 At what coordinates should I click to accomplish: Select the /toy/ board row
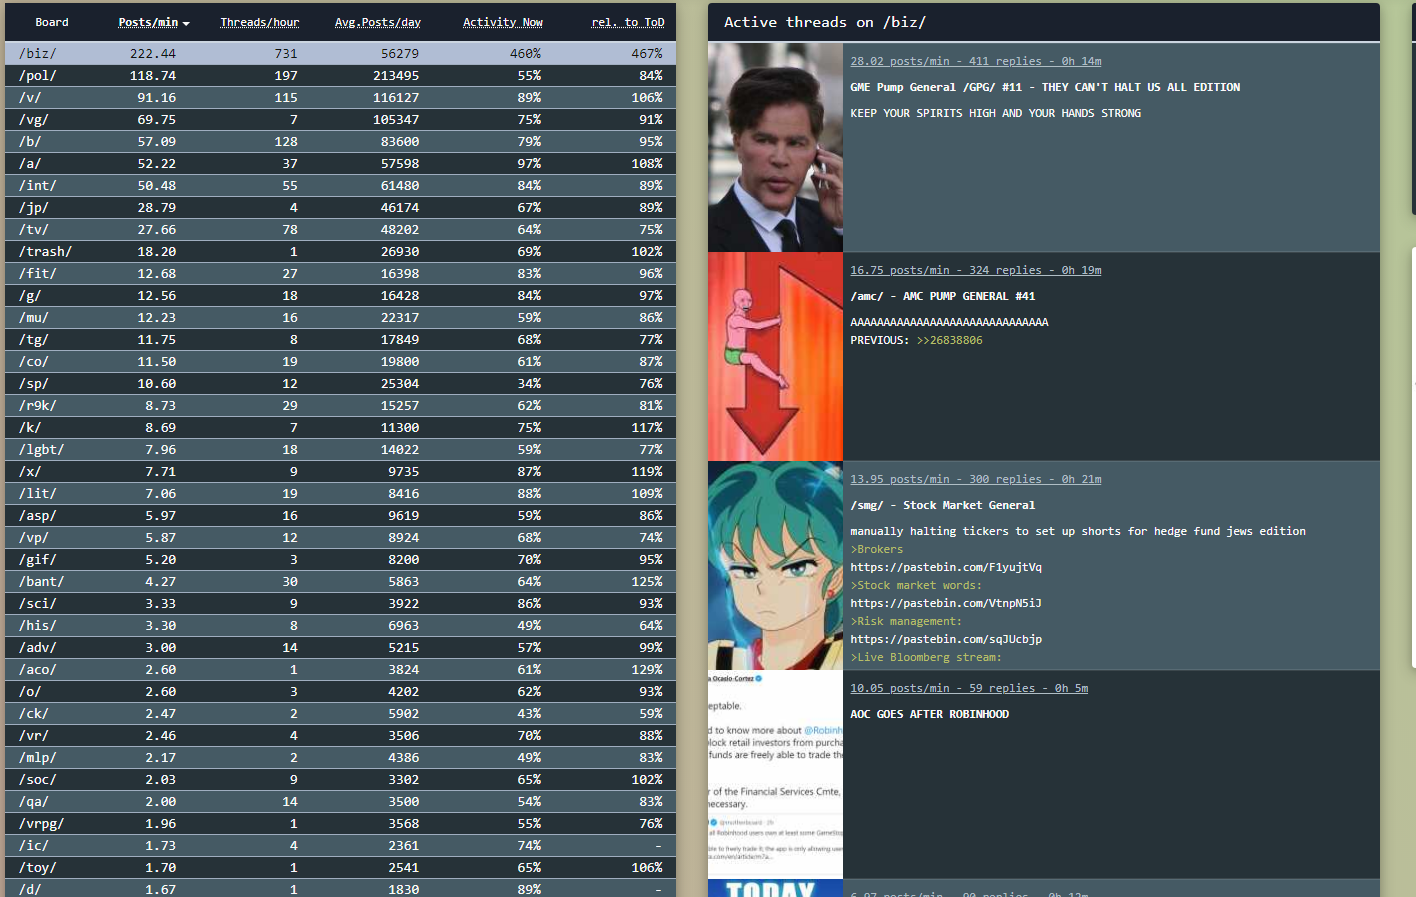[340, 867]
